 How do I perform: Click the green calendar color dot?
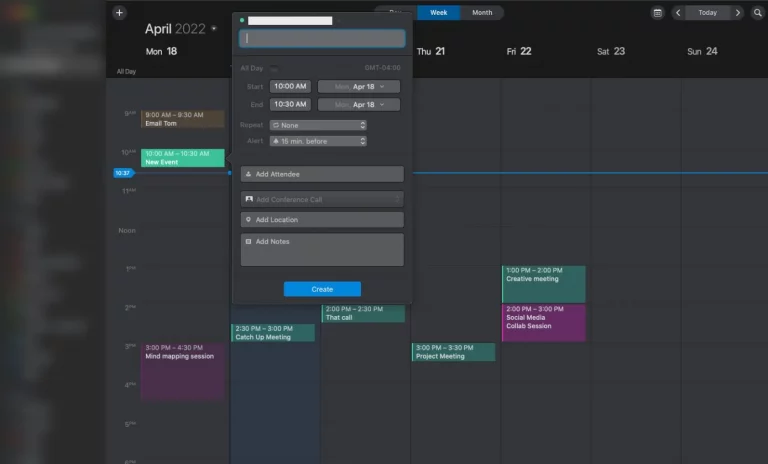click(x=242, y=19)
